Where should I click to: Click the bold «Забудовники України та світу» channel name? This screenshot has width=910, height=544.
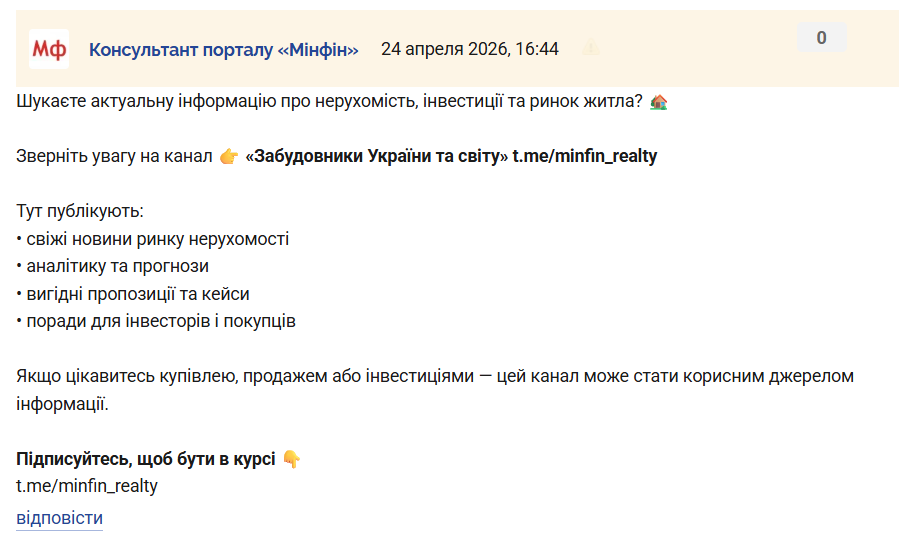[x=376, y=157]
